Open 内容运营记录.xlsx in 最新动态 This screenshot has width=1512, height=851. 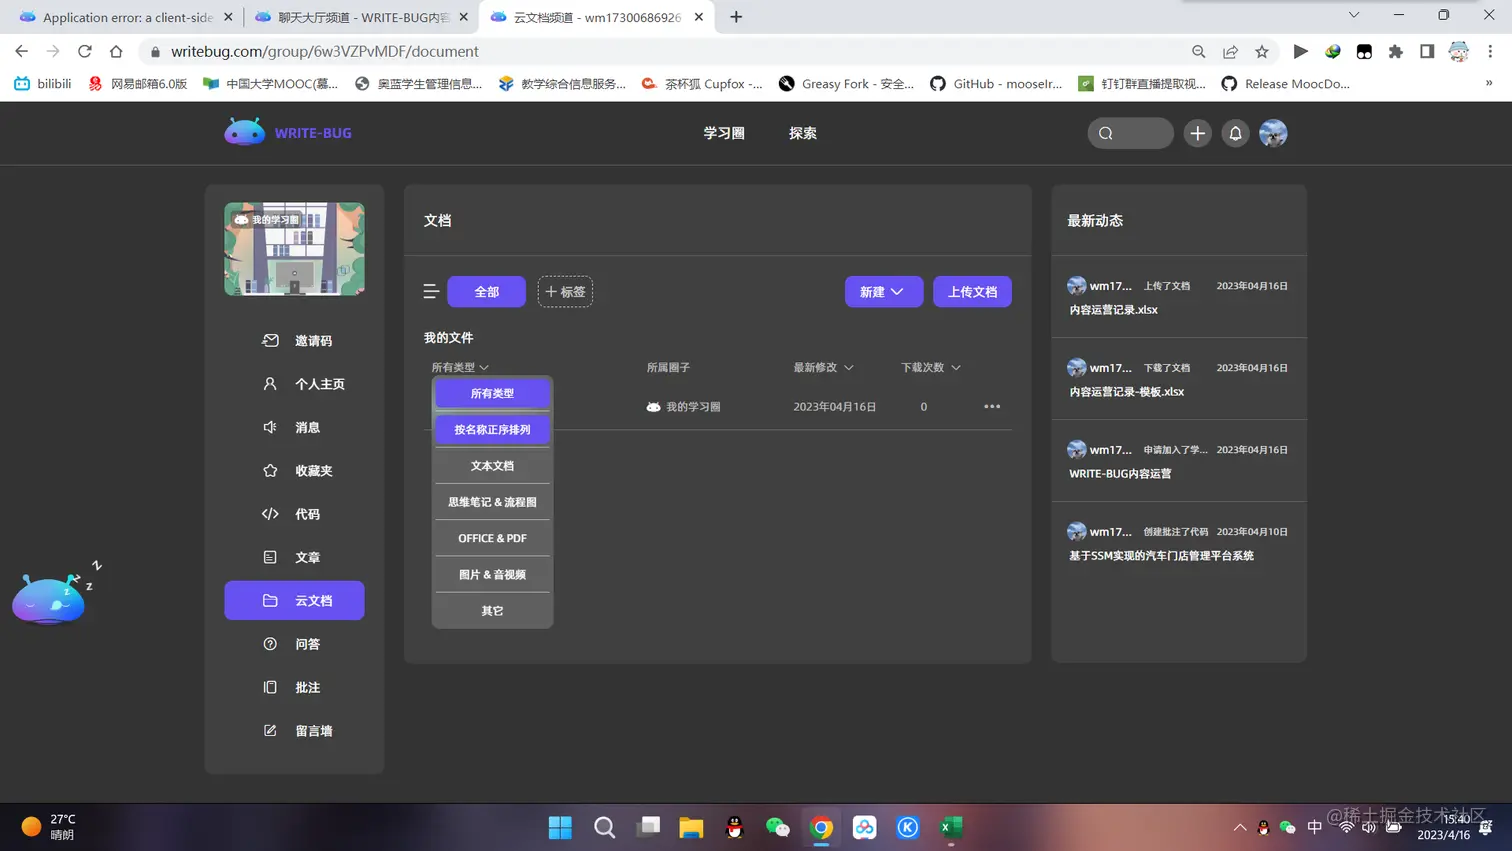pyautogui.click(x=1114, y=310)
